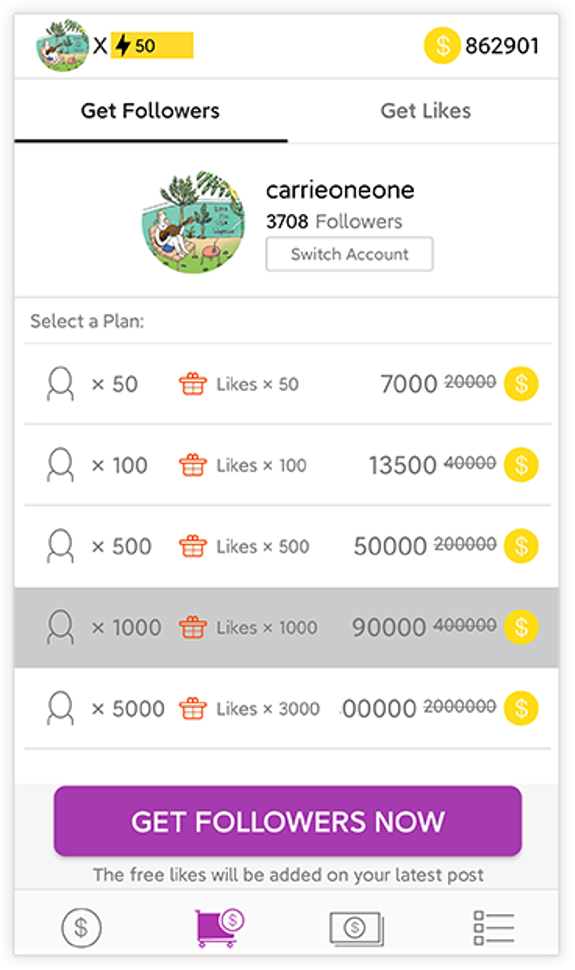Open the Get Followers tab
This screenshot has width=575, height=970.
[x=150, y=111]
